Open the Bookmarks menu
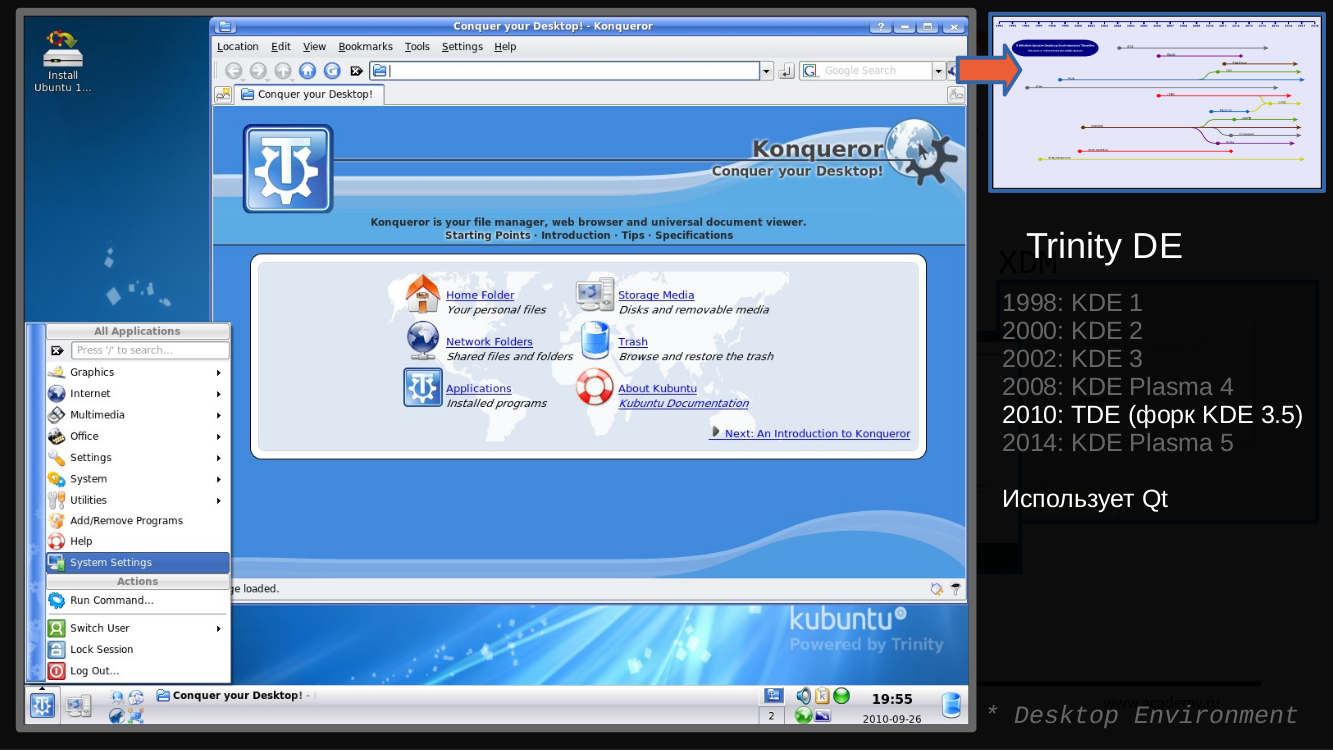This screenshot has width=1333, height=750. [x=366, y=46]
